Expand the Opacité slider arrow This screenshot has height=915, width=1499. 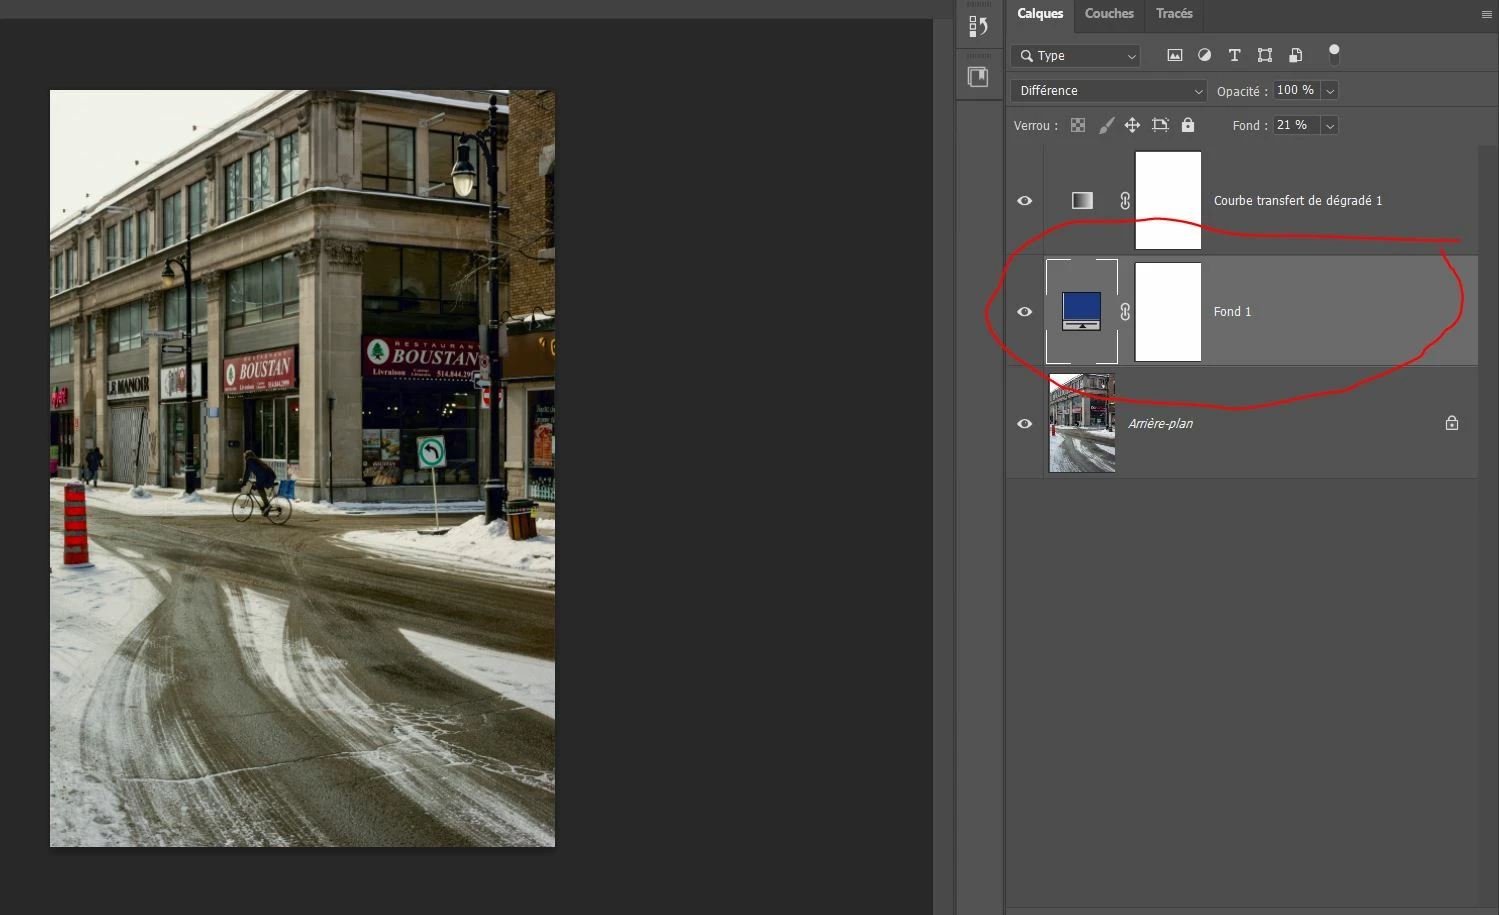[x=1330, y=91]
